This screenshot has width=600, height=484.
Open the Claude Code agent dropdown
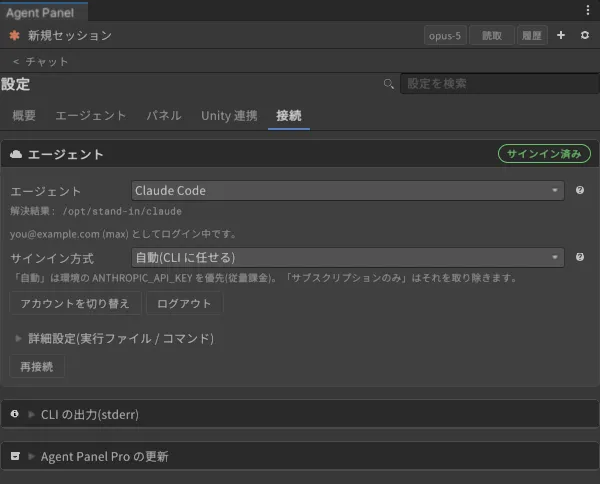point(347,191)
